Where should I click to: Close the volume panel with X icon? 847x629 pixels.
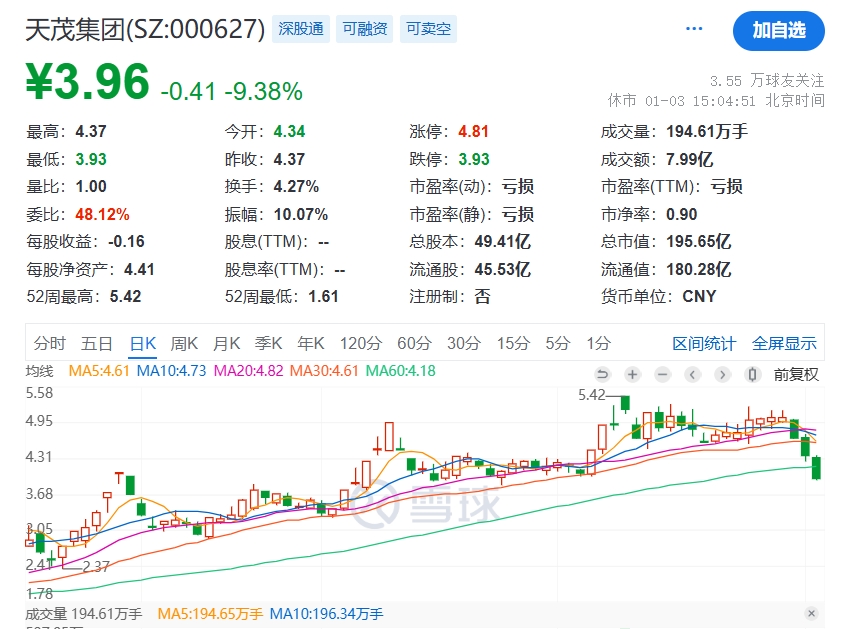pyautogui.click(x=811, y=613)
